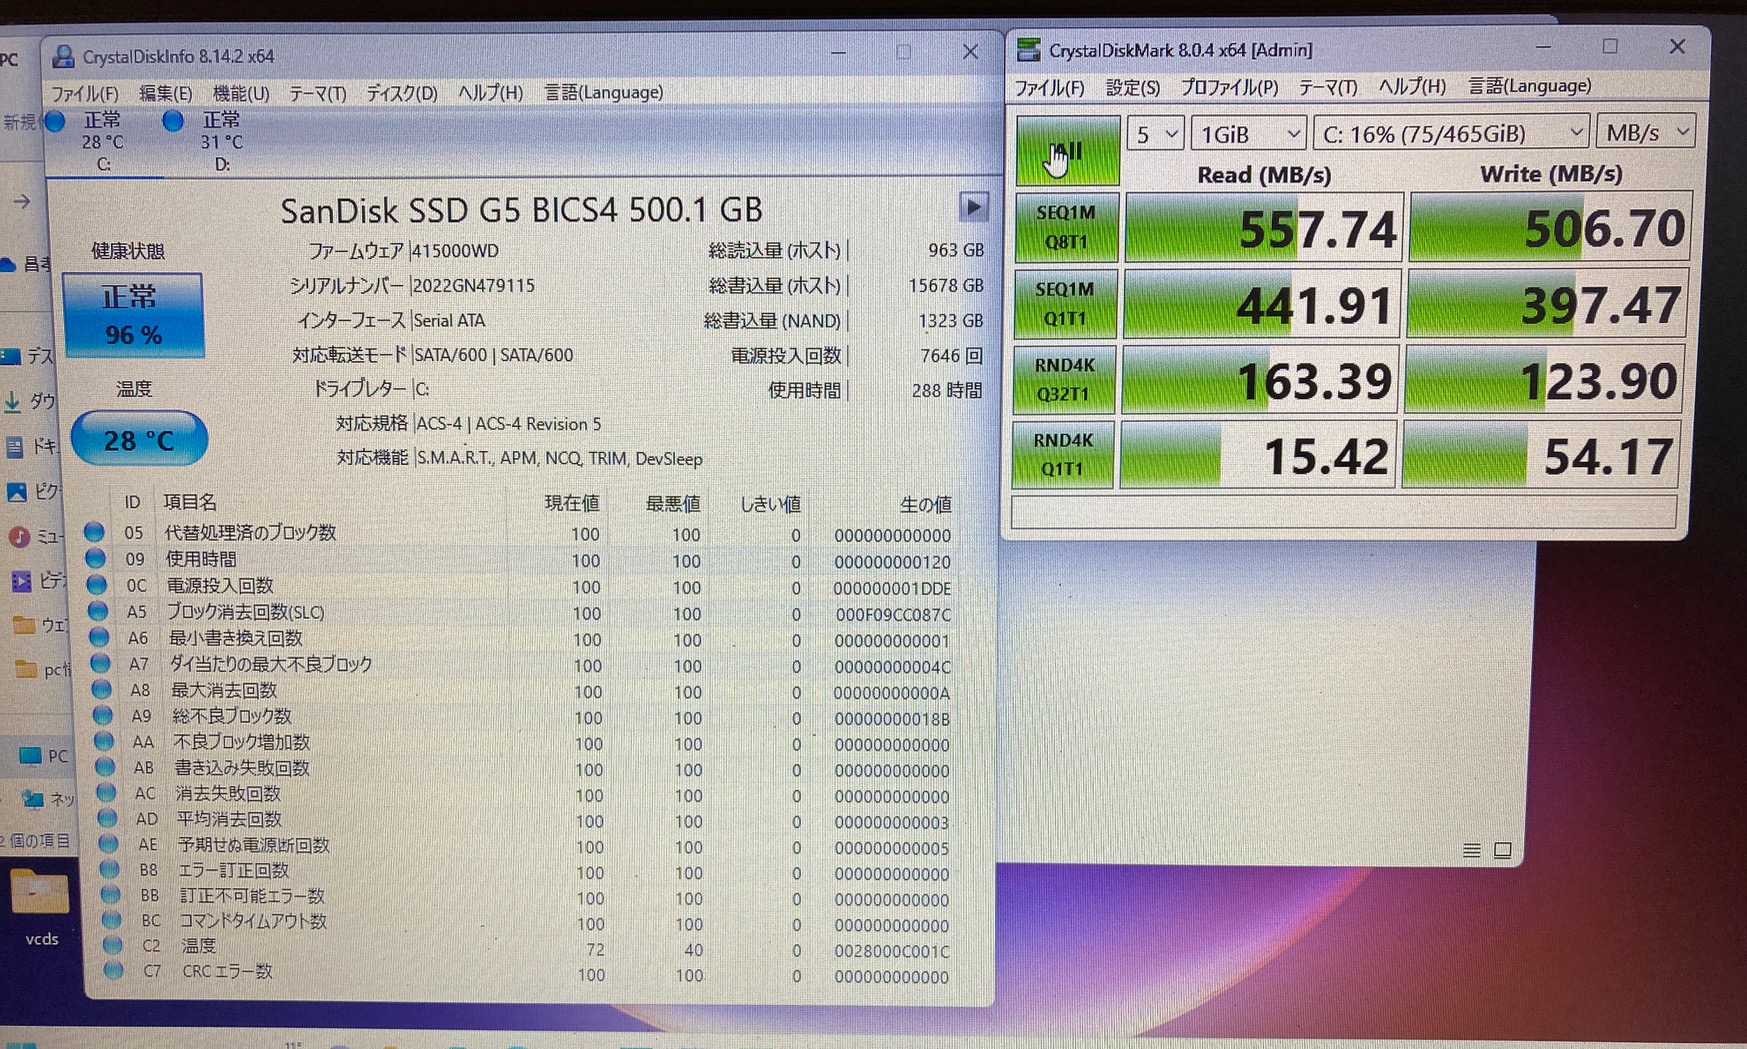
Task: Open CrystalDiskMark ヘルプ(H) menu
Action: coord(1411,86)
